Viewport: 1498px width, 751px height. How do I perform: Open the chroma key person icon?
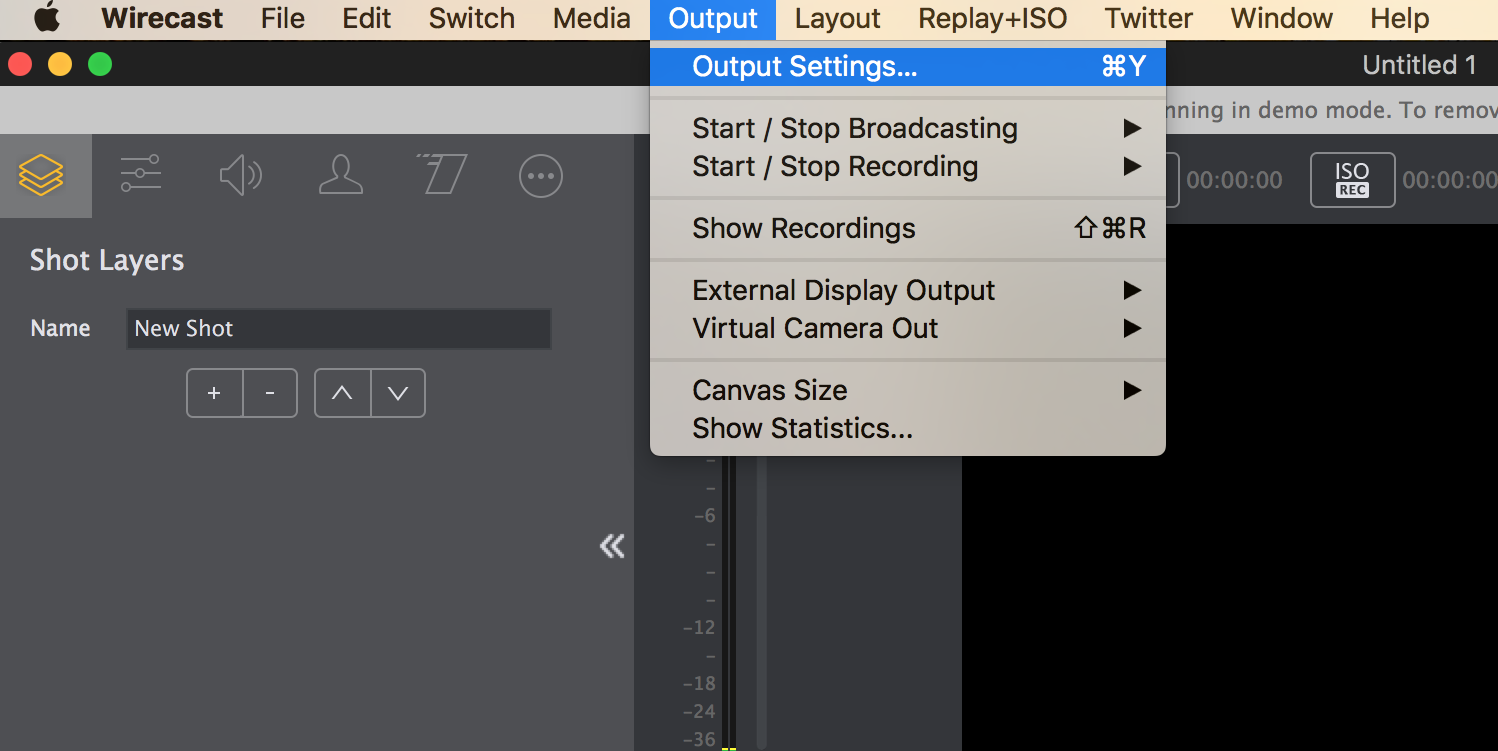coord(340,176)
